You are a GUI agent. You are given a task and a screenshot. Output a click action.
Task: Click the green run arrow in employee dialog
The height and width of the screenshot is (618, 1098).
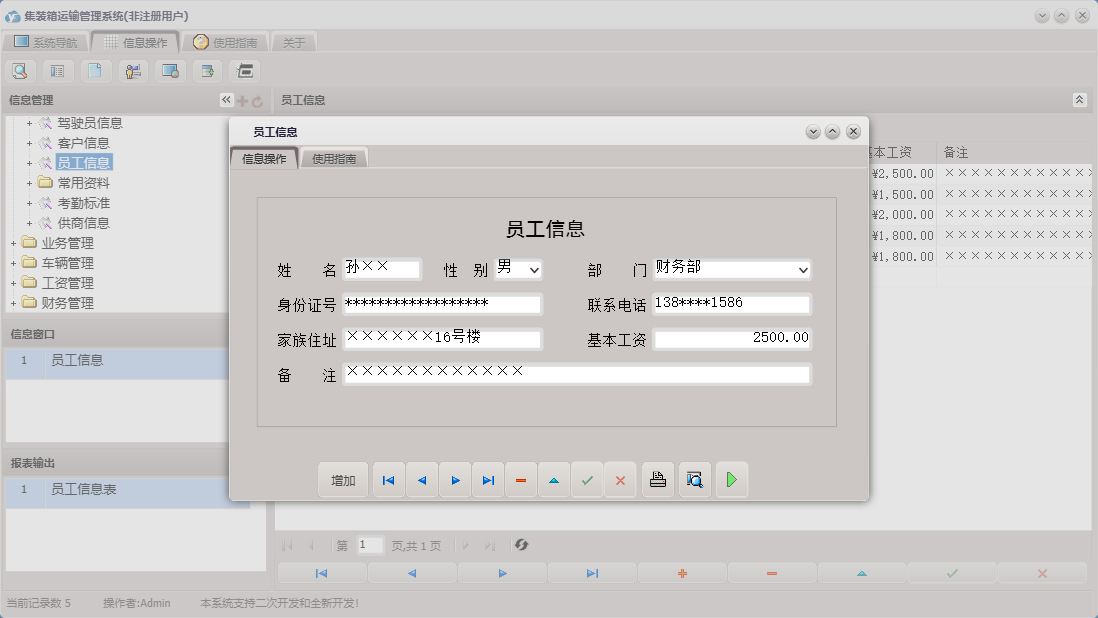click(731, 480)
